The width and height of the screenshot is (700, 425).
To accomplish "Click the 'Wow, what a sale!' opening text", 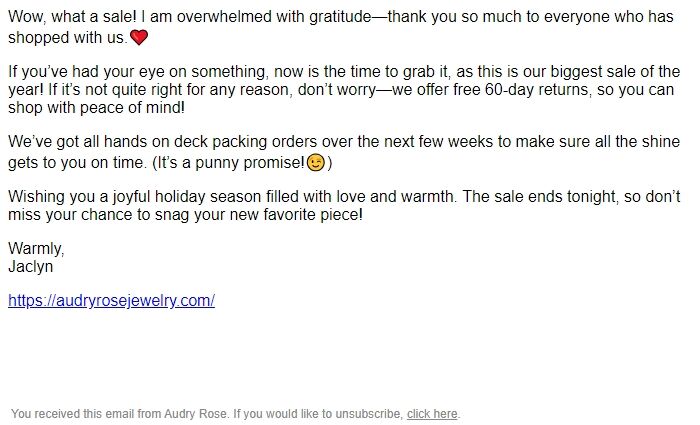I will click(x=72, y=17).
